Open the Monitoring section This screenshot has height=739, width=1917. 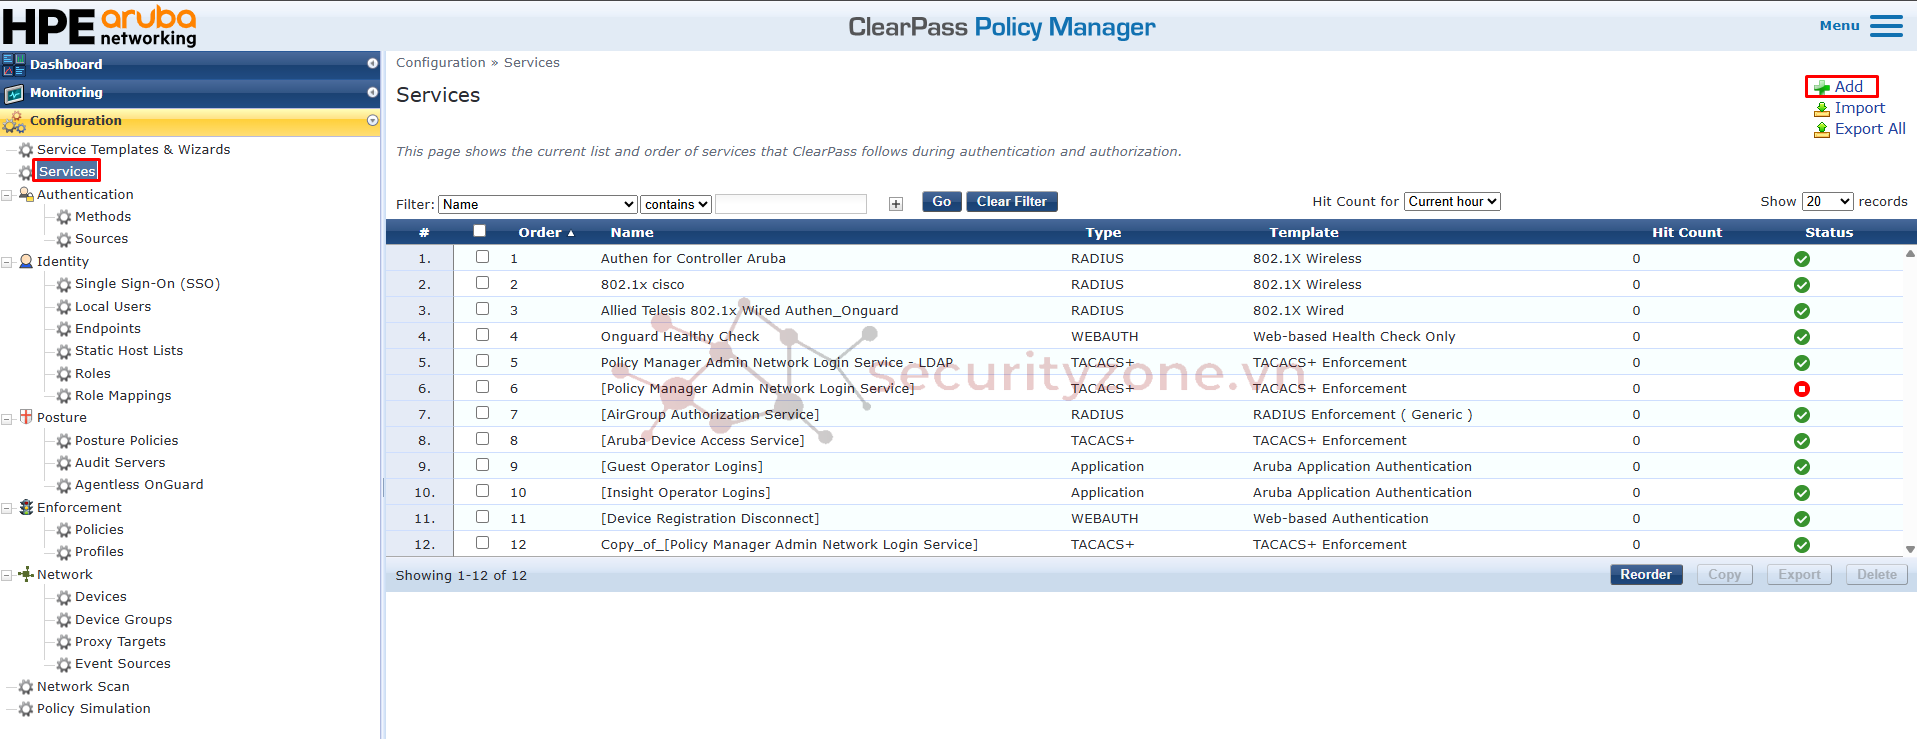click(x=190, y=92)
